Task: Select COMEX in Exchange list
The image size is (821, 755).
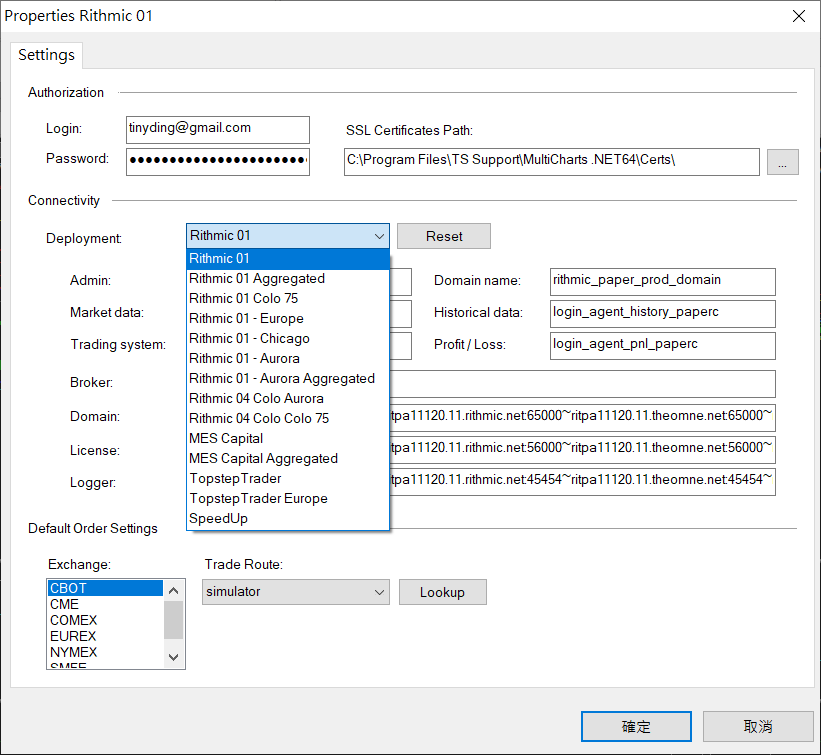Action: [105, 620]
